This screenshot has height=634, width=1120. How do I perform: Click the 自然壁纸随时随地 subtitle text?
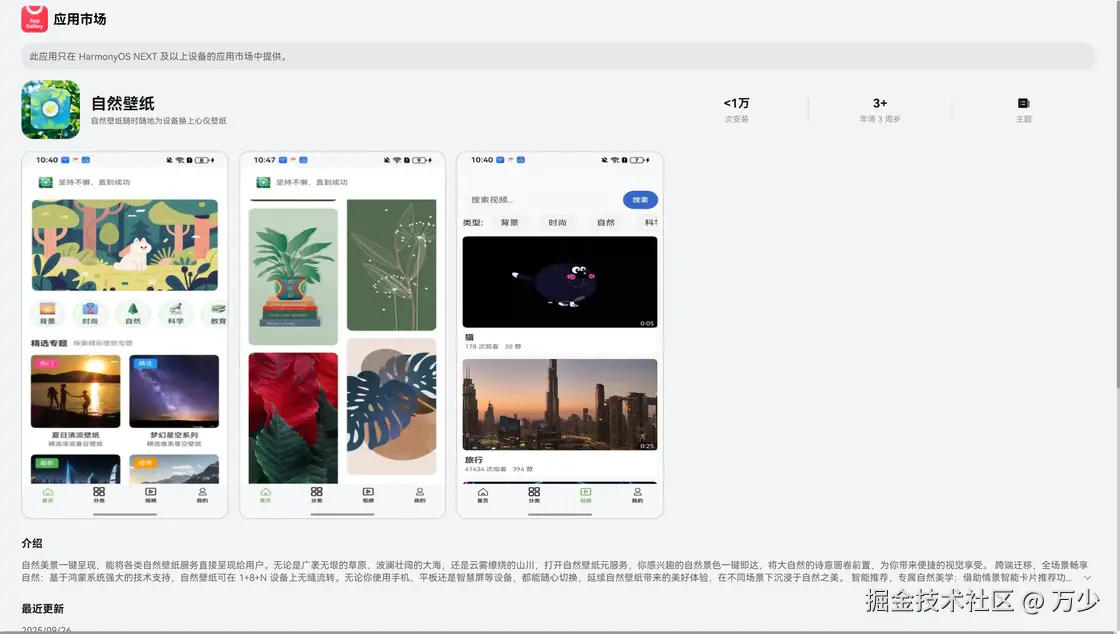[x=159, y=121]
